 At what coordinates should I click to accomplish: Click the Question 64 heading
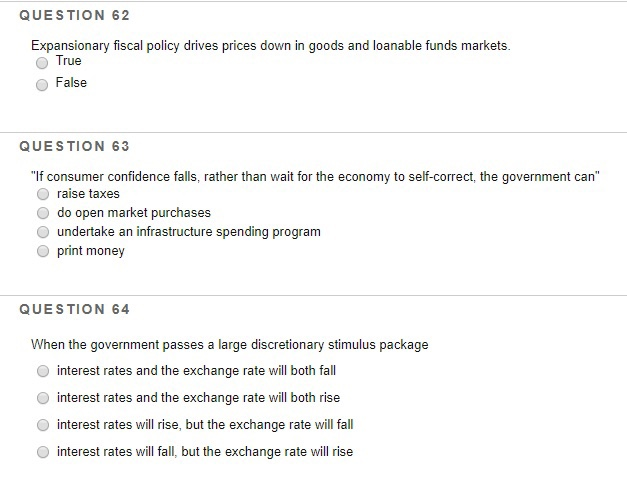pos(74,309)
